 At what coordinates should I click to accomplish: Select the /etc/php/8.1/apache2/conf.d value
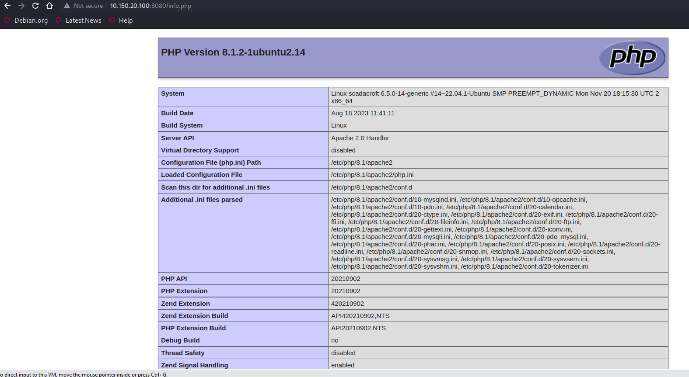pos(371,187)
